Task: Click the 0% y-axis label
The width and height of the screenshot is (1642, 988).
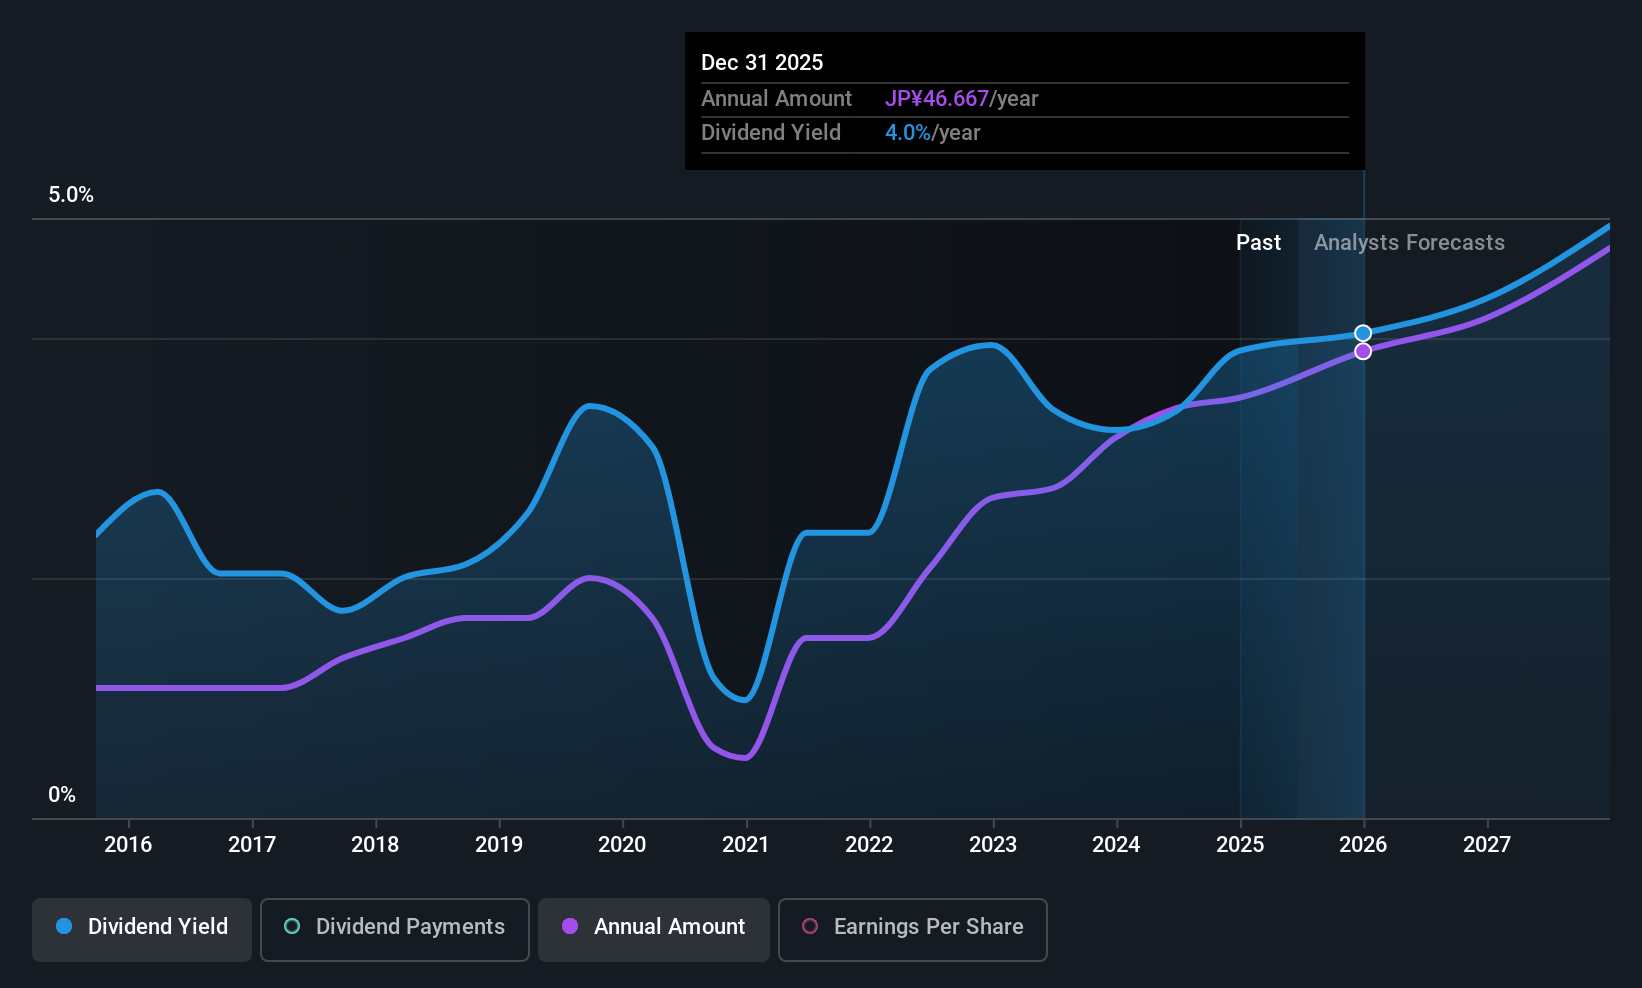Action: [62, 795]
